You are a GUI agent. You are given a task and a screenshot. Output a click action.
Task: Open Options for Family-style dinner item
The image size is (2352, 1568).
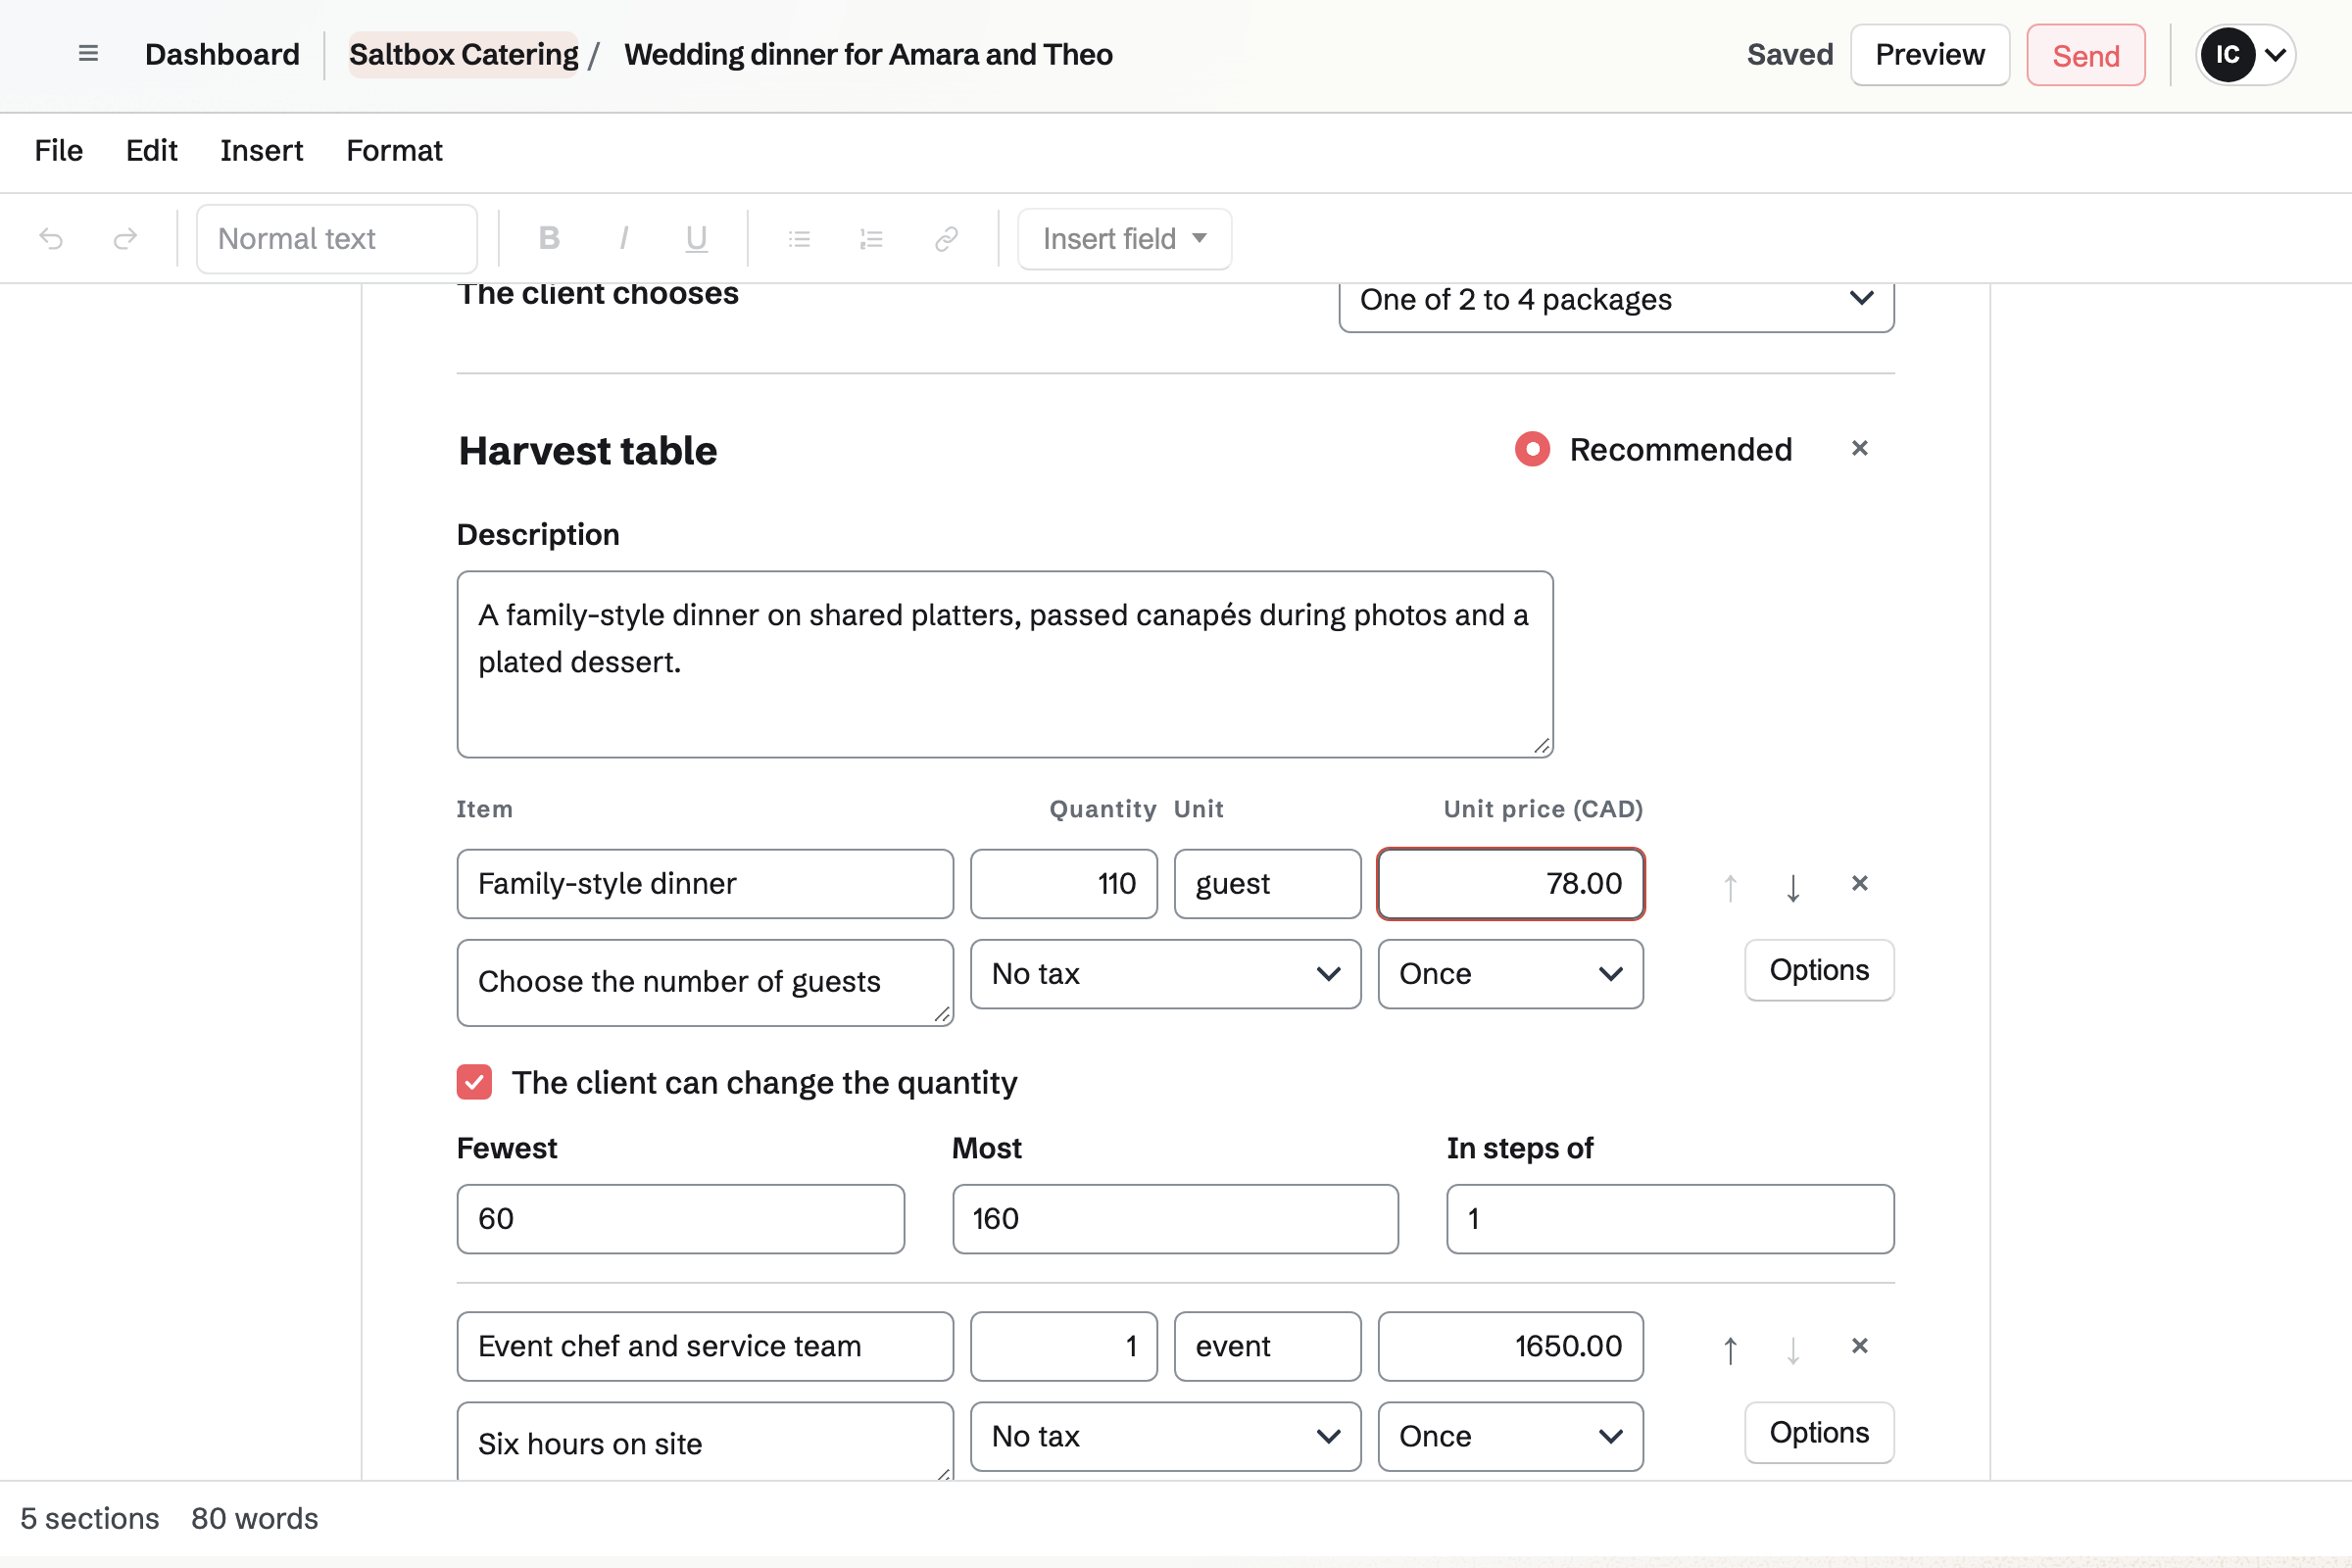point(1819,970)
